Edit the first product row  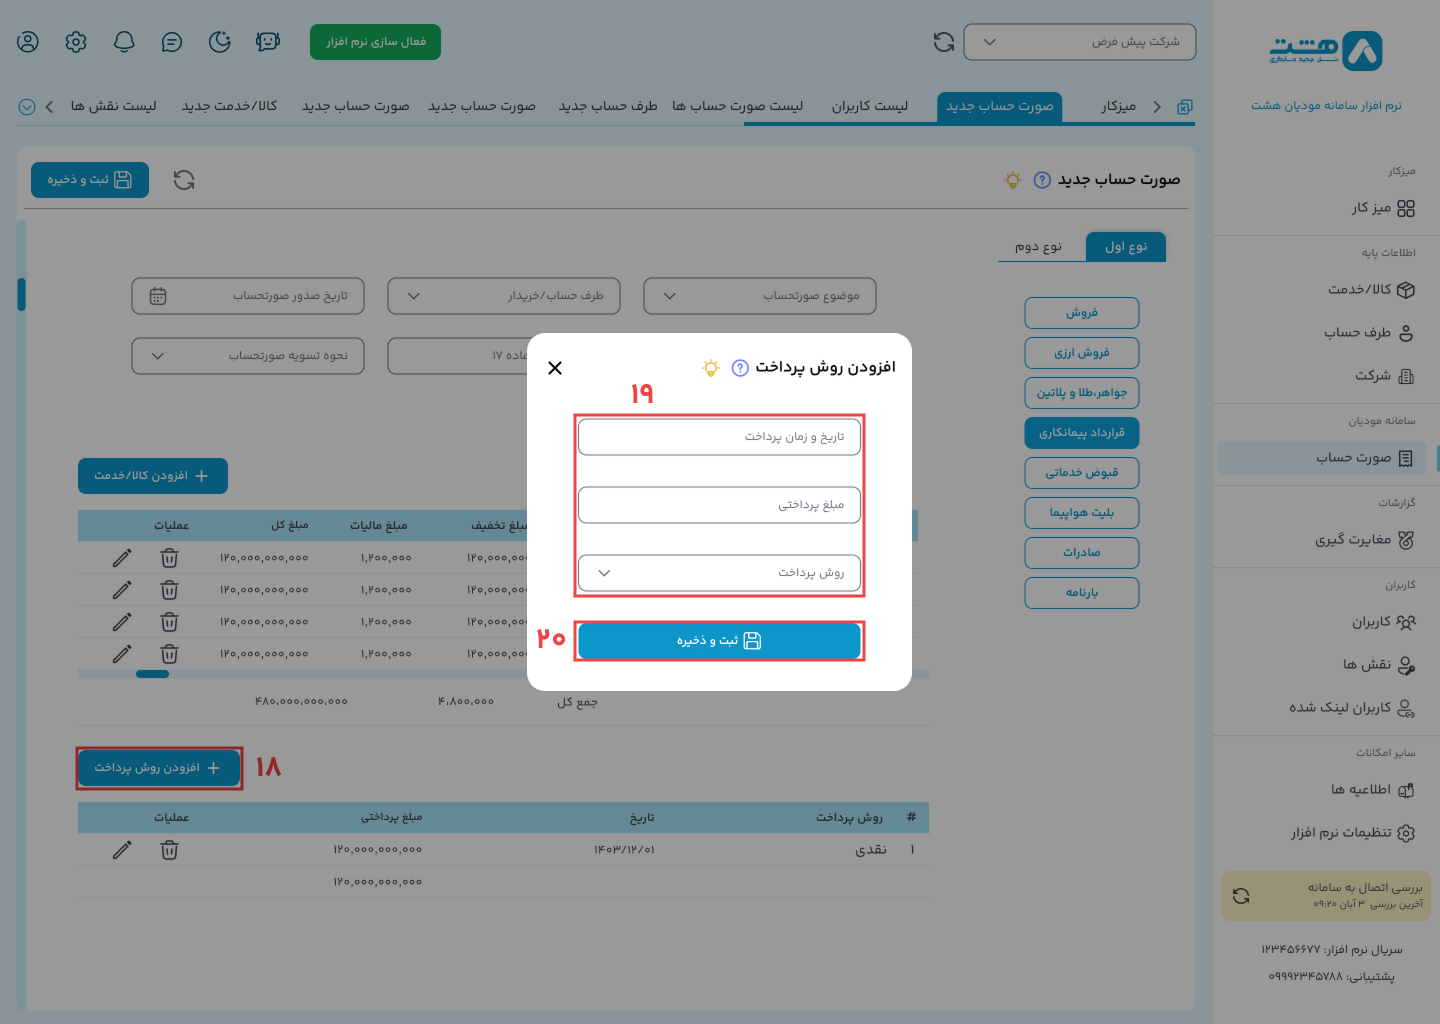click(122, 558)
